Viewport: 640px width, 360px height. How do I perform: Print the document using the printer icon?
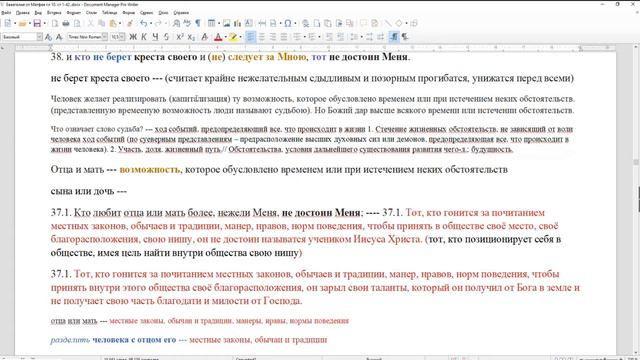[x=66, y=23]
